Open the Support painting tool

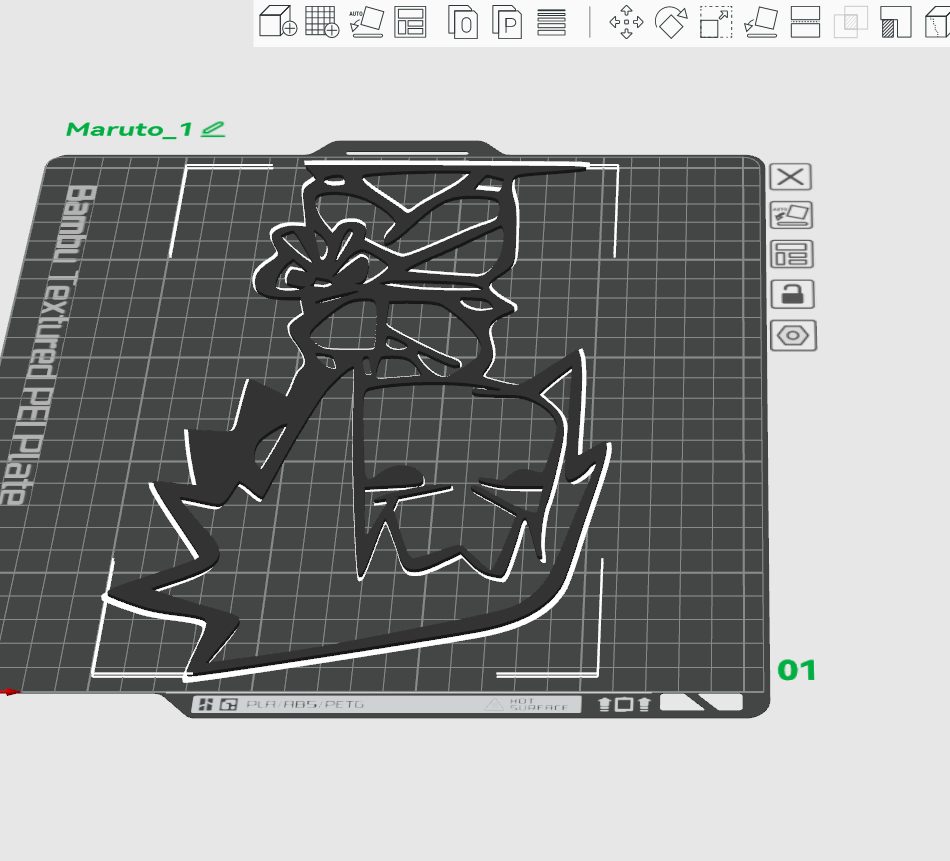click(896, 22)
